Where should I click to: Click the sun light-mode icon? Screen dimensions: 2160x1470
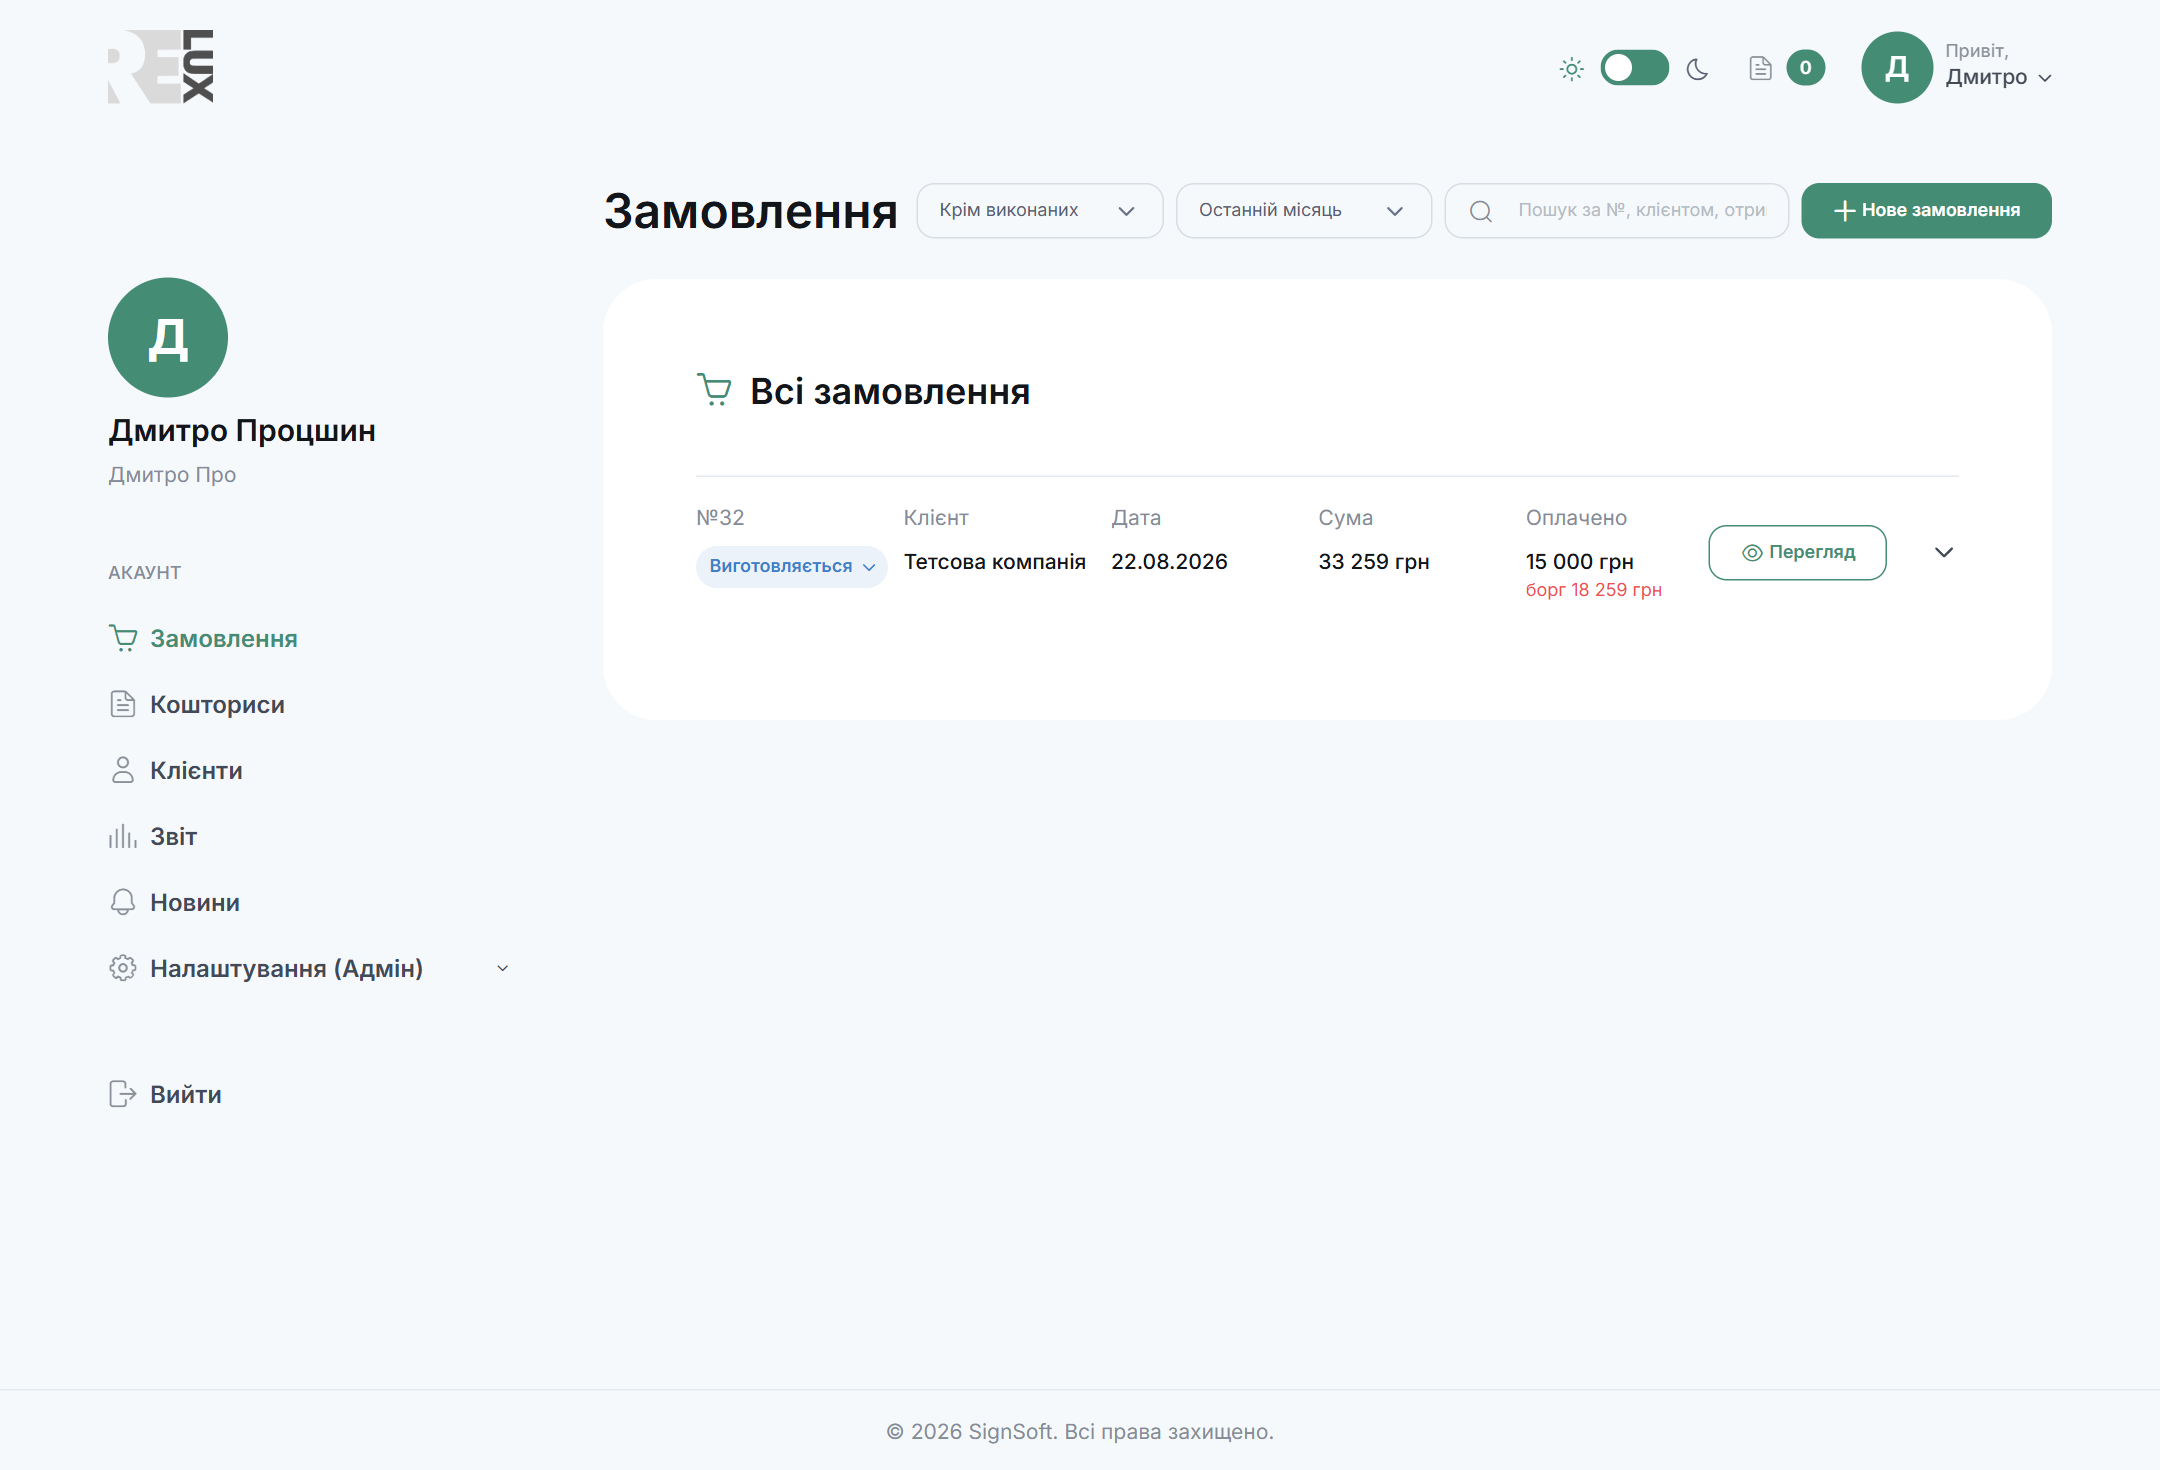(x=1571, y=69)
